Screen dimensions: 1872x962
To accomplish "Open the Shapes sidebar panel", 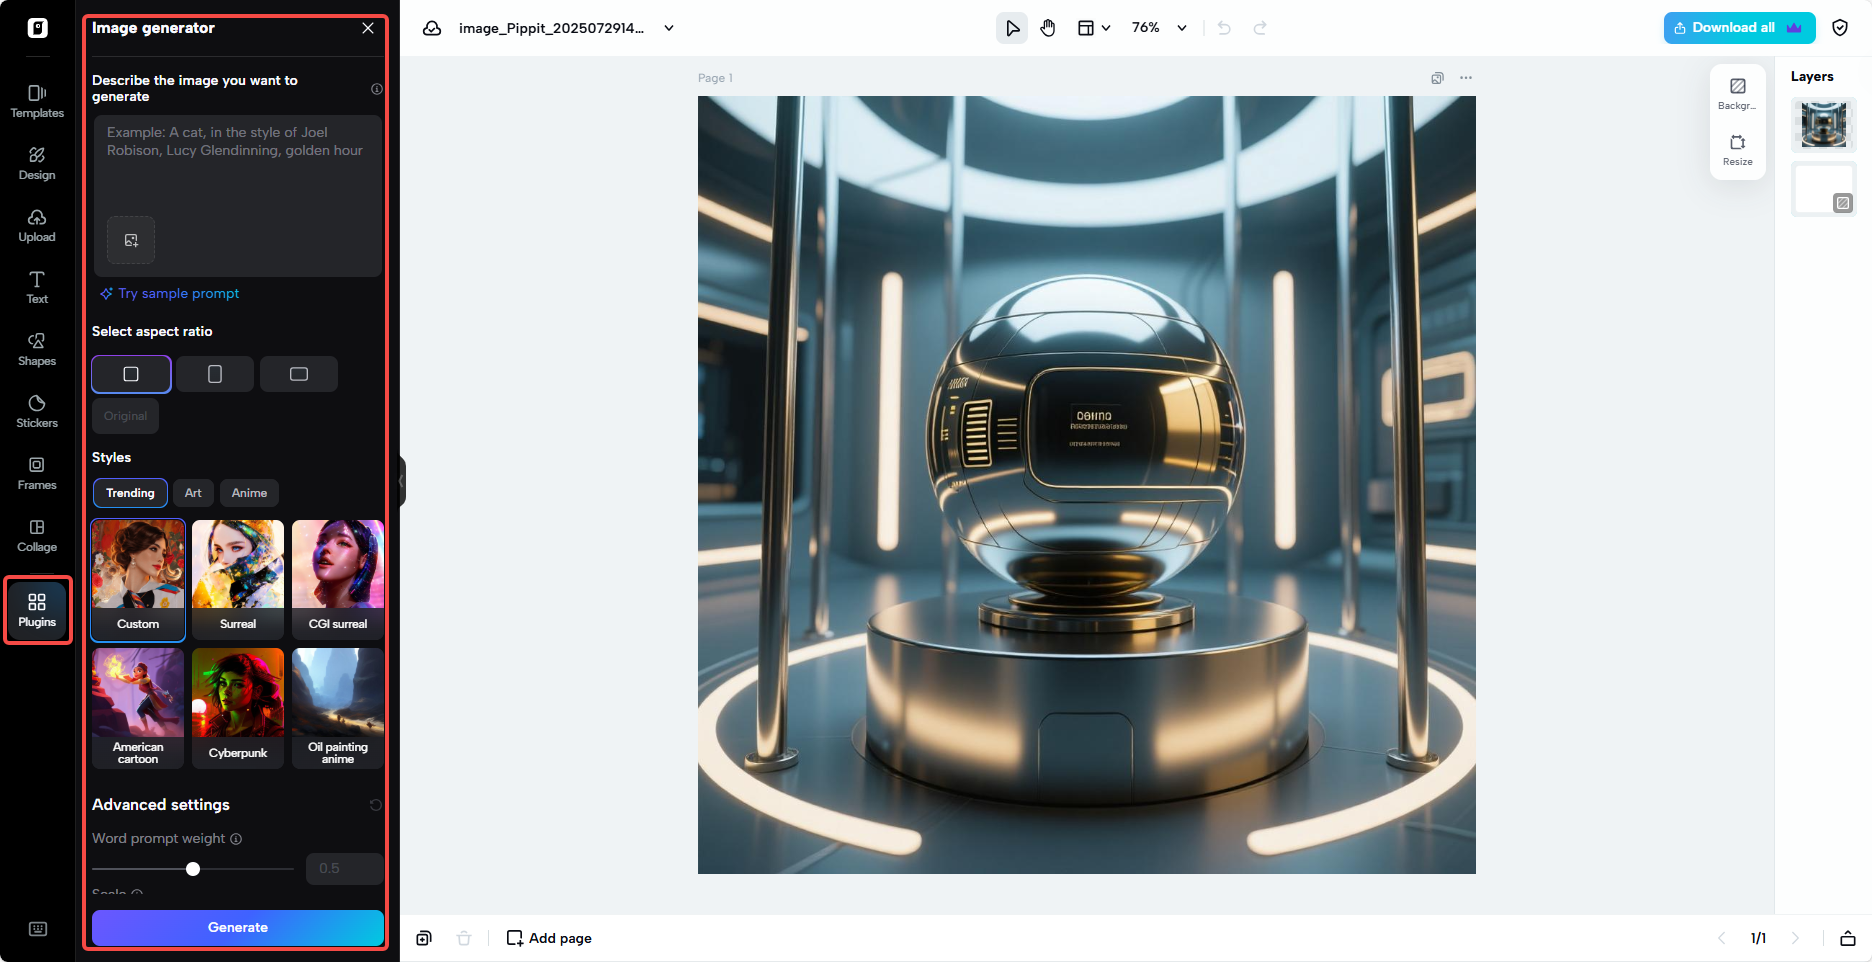I will pos(37,349).
